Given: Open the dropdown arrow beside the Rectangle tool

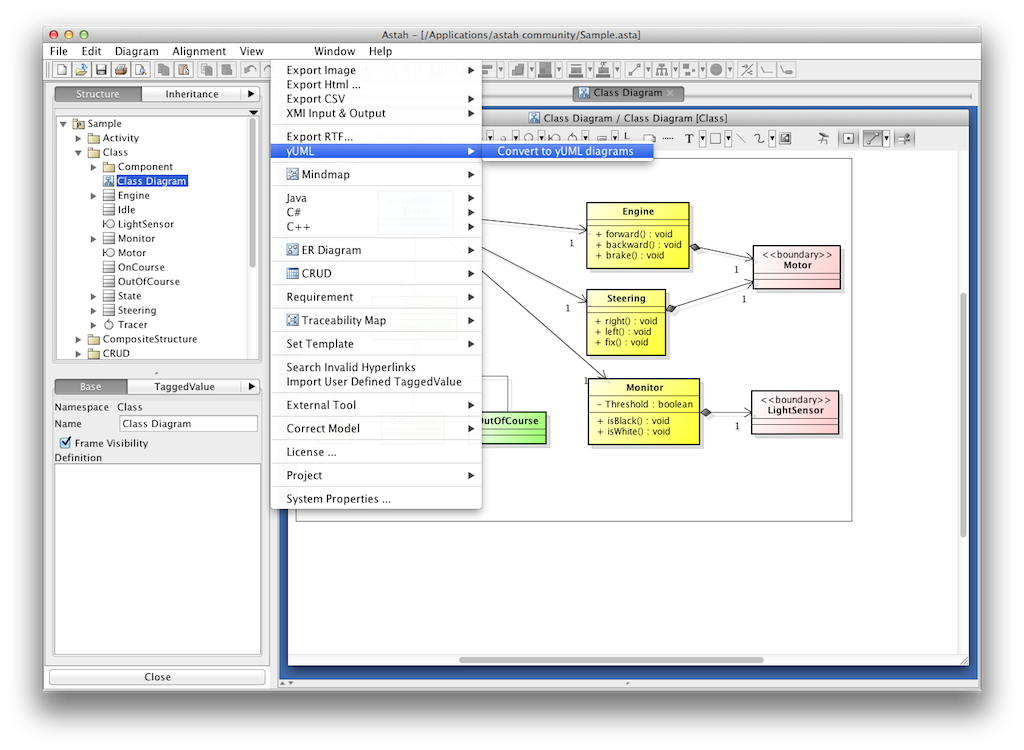Looking at the screenshot, I should (x=728, y=139).
